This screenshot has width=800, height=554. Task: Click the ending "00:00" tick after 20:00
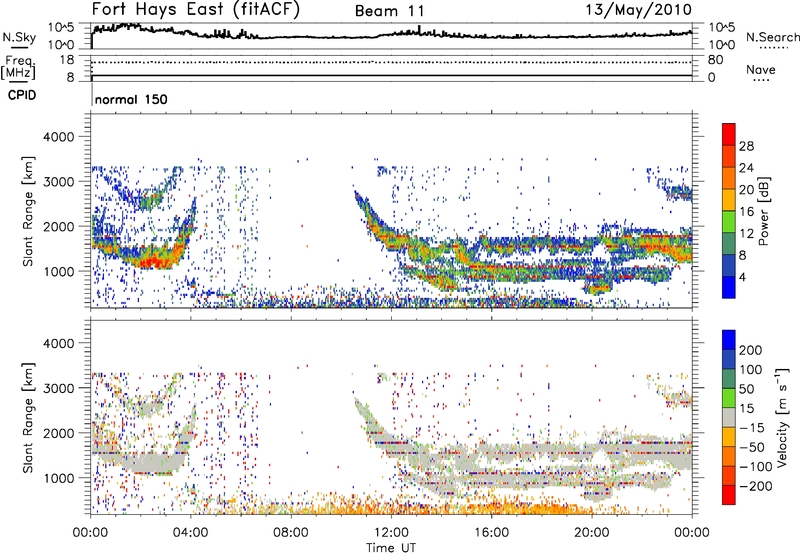[692, 533]
